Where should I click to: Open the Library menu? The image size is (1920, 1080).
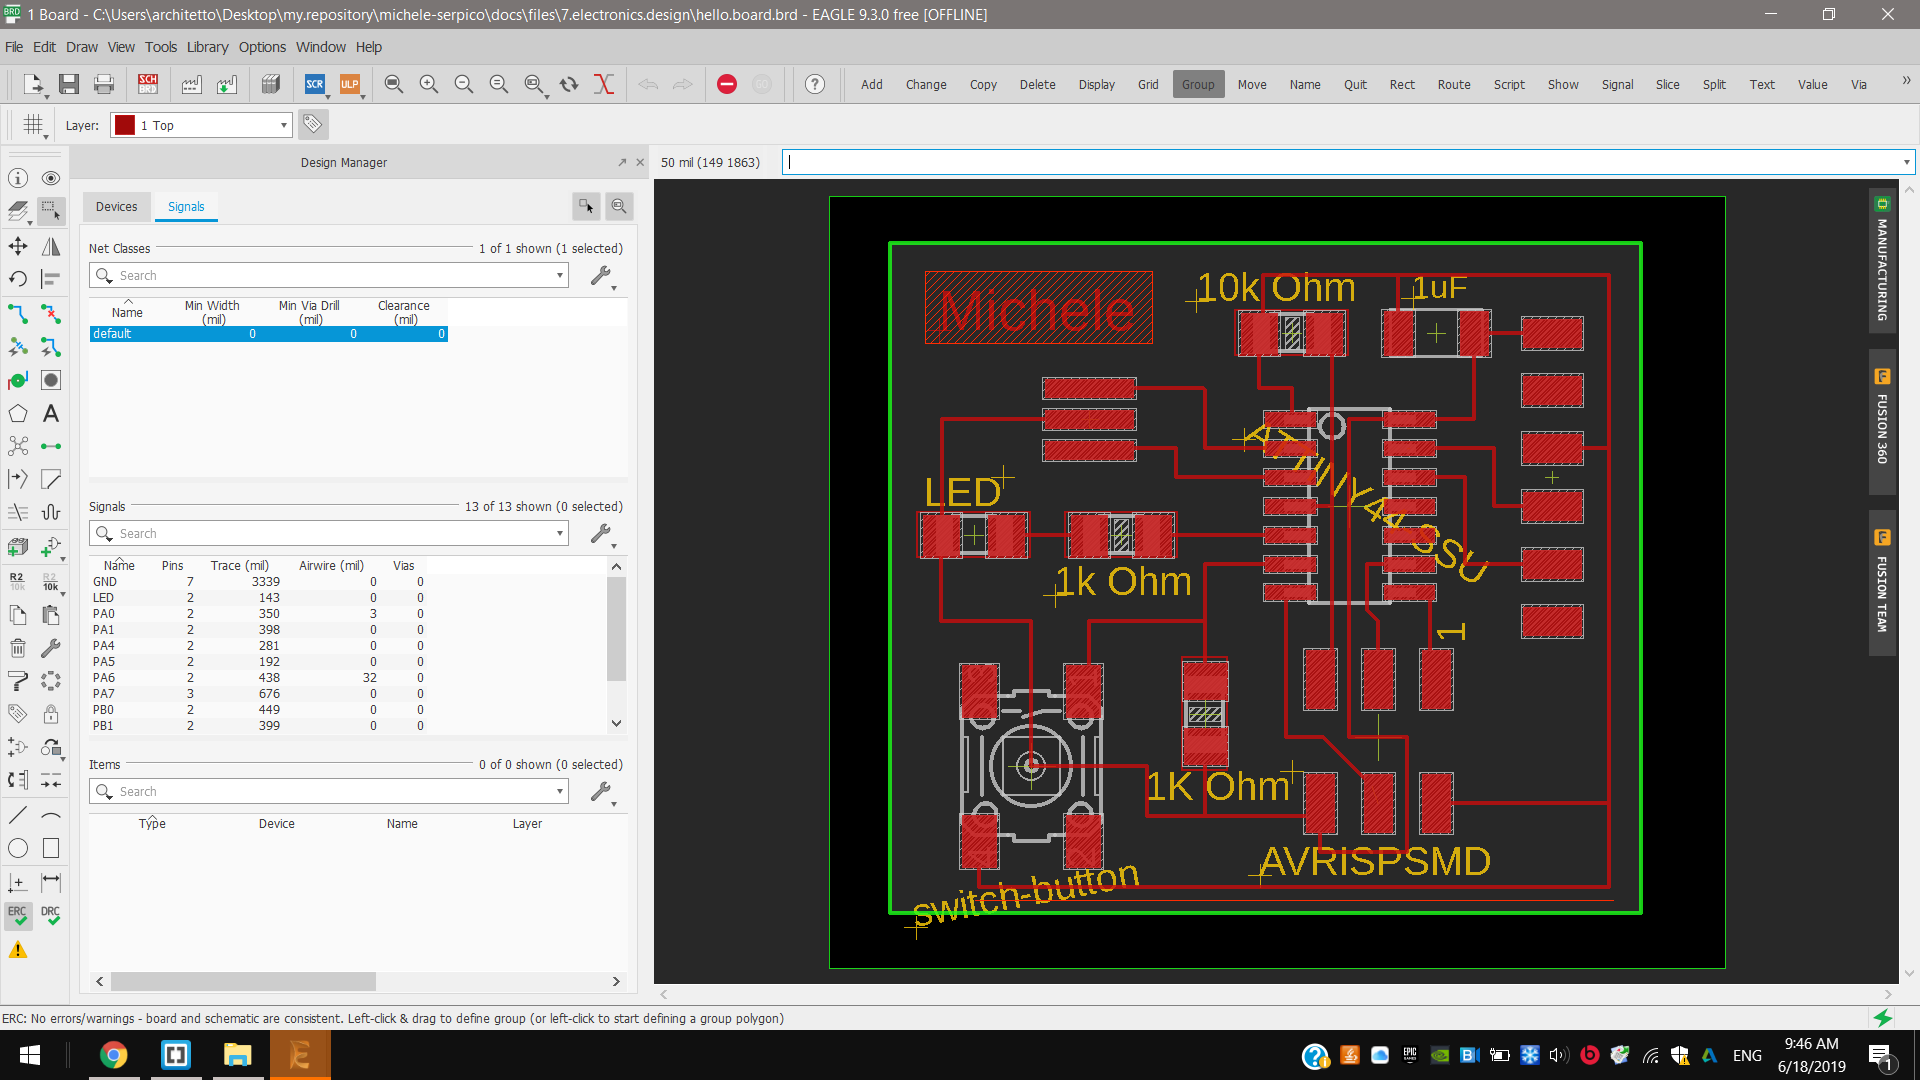(x=207, y=47)
